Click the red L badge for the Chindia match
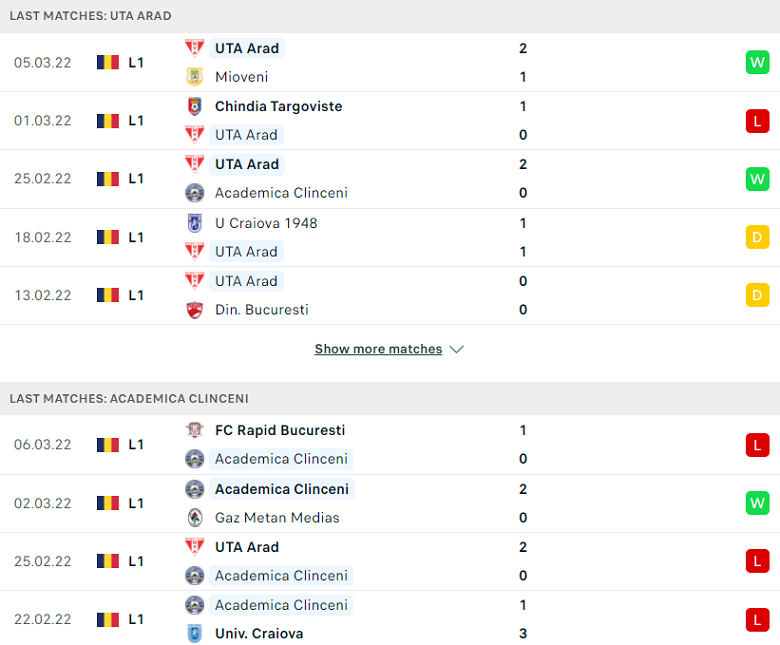 point(757,121)
